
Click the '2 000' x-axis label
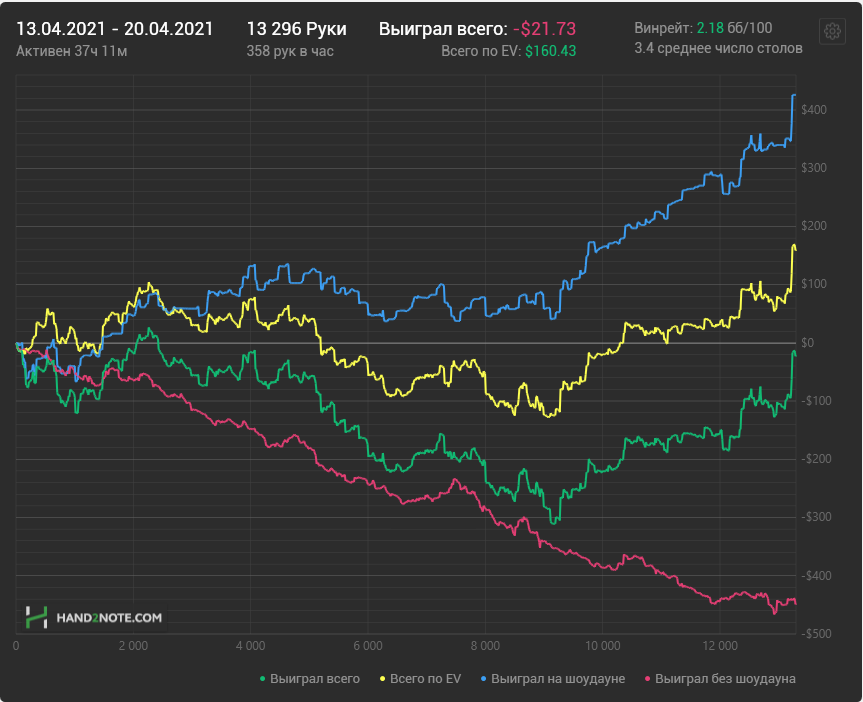(x=133, y=646)
